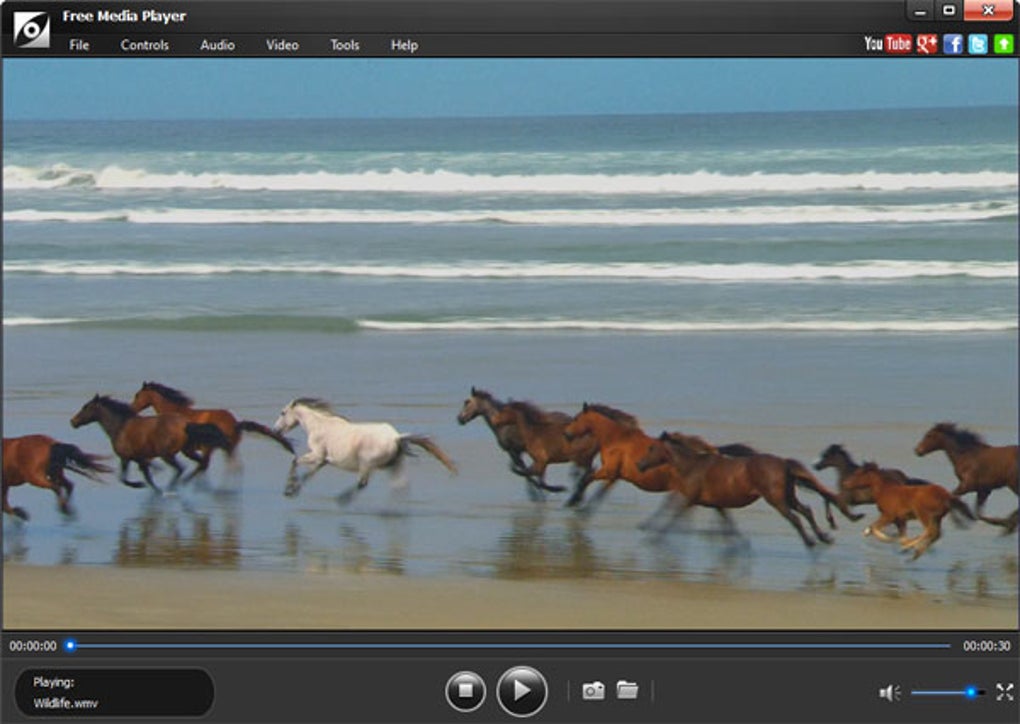Click the Free Media Player title text

pyautogui.click(x=124, y=16)
